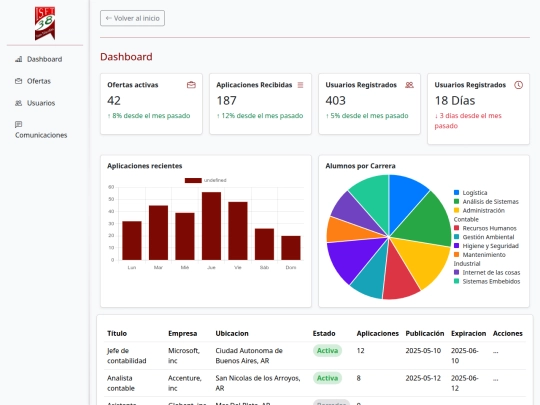Click the Ofertas briefcase icon in sidebar
540x405 pixels.
(19, 81)
